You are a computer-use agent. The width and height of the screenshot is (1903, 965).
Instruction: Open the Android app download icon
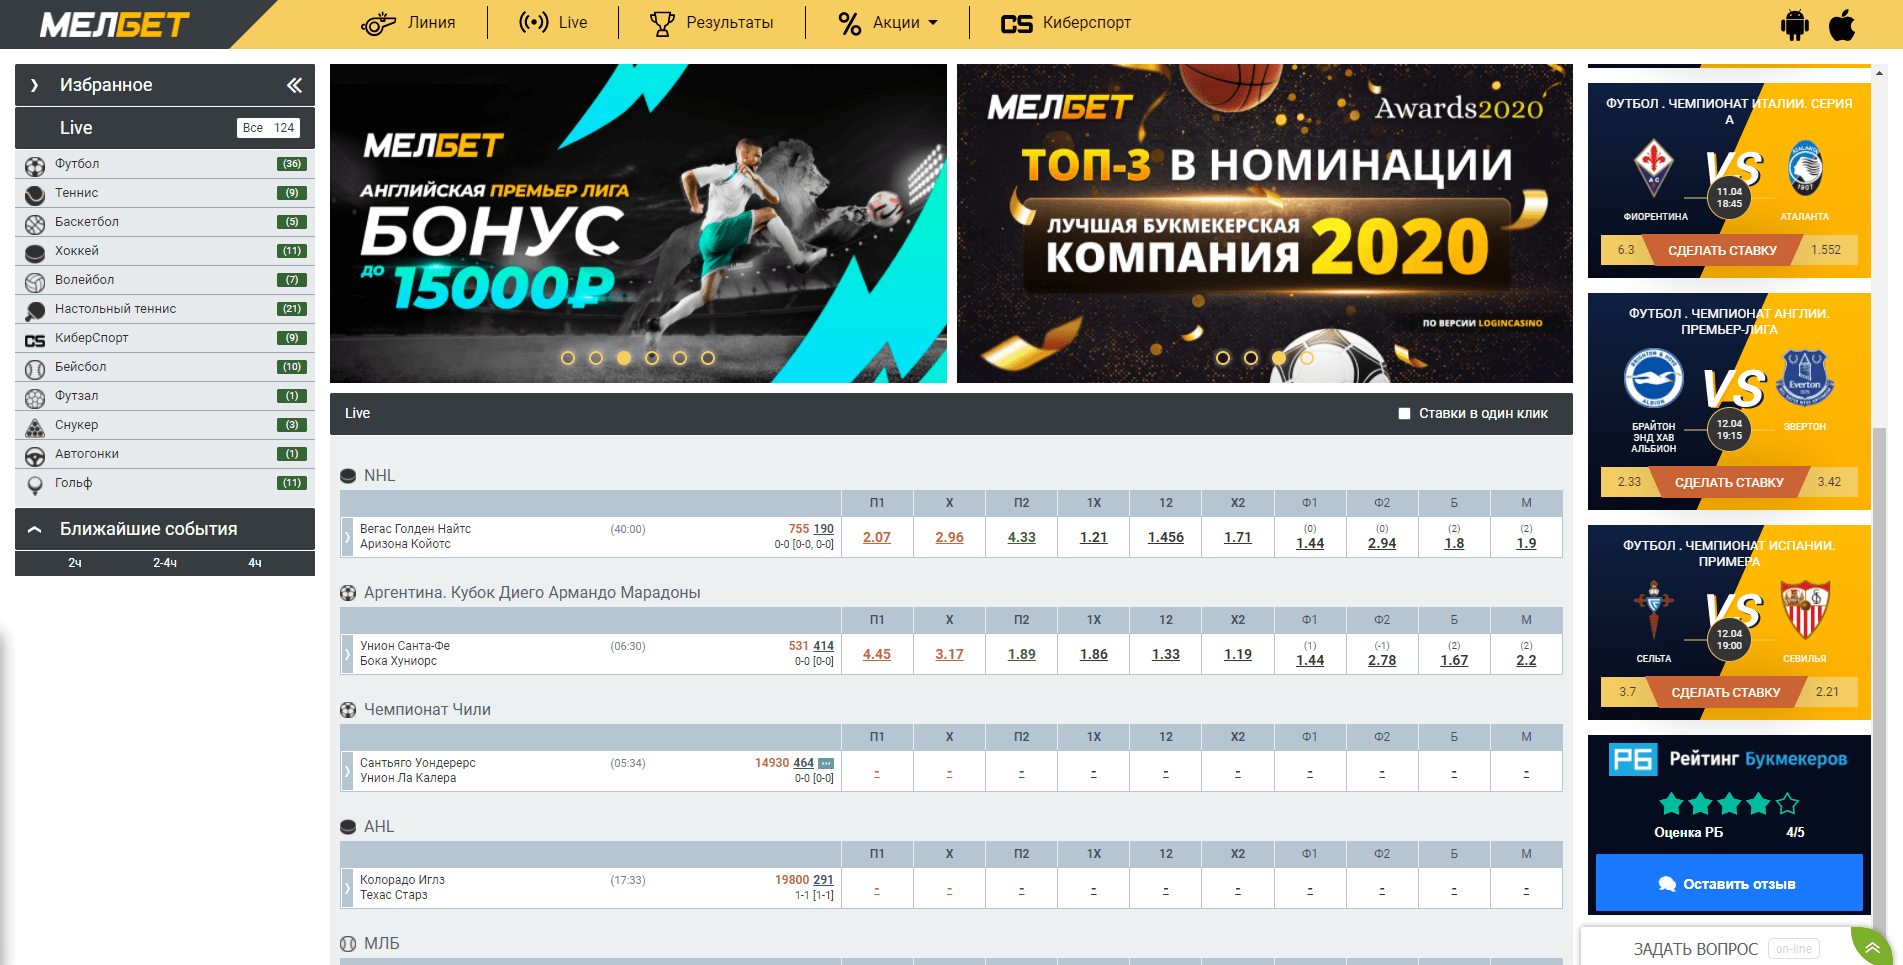(x=1795, y=24)
